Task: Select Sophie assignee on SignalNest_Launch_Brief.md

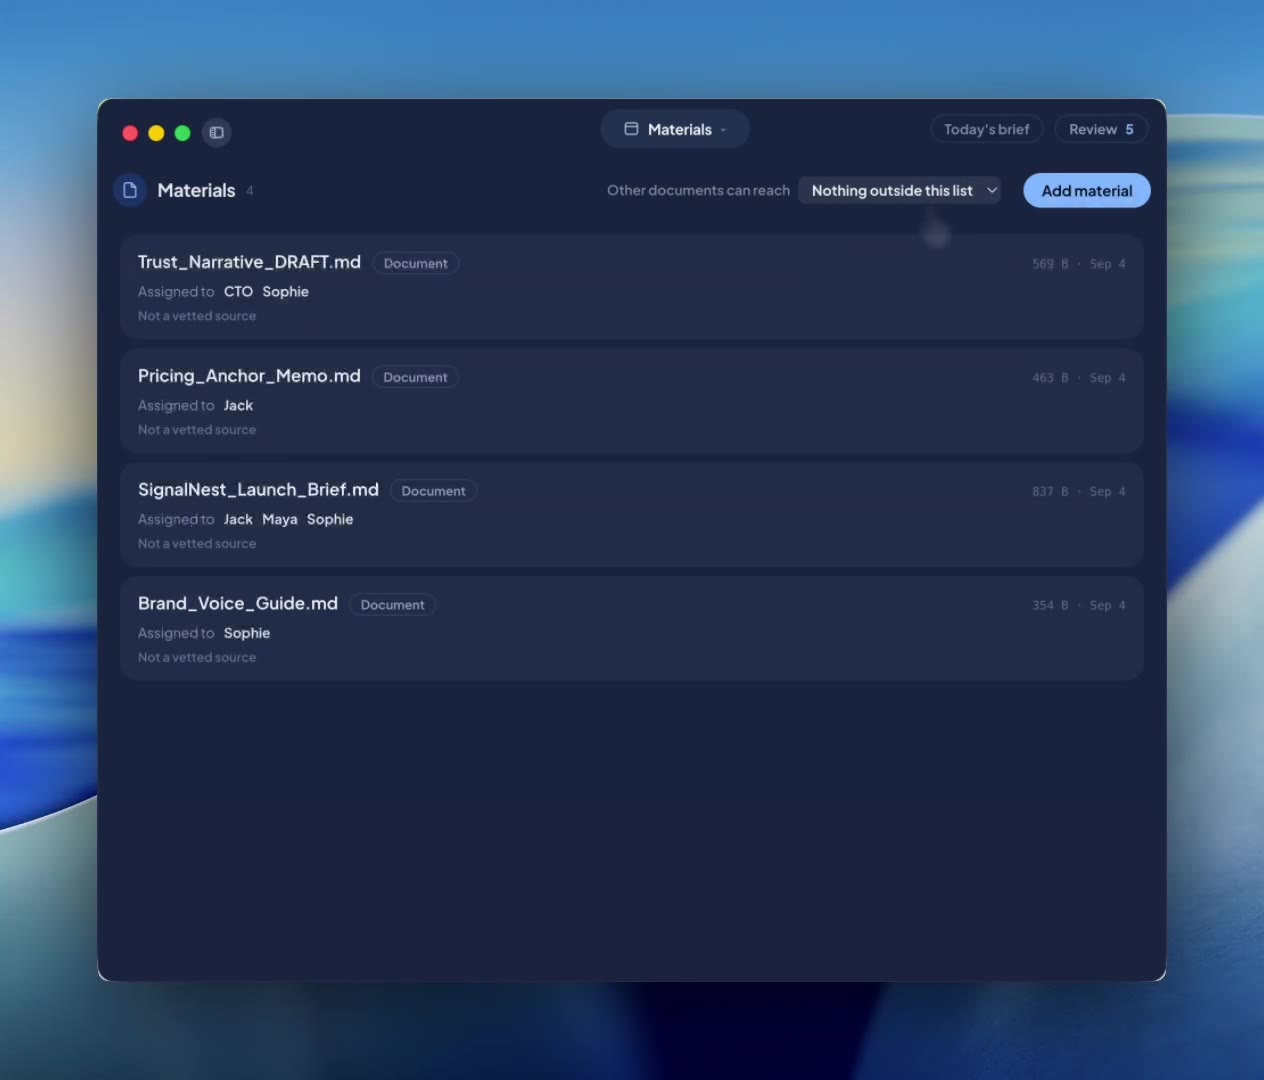Action: point(330,520)
